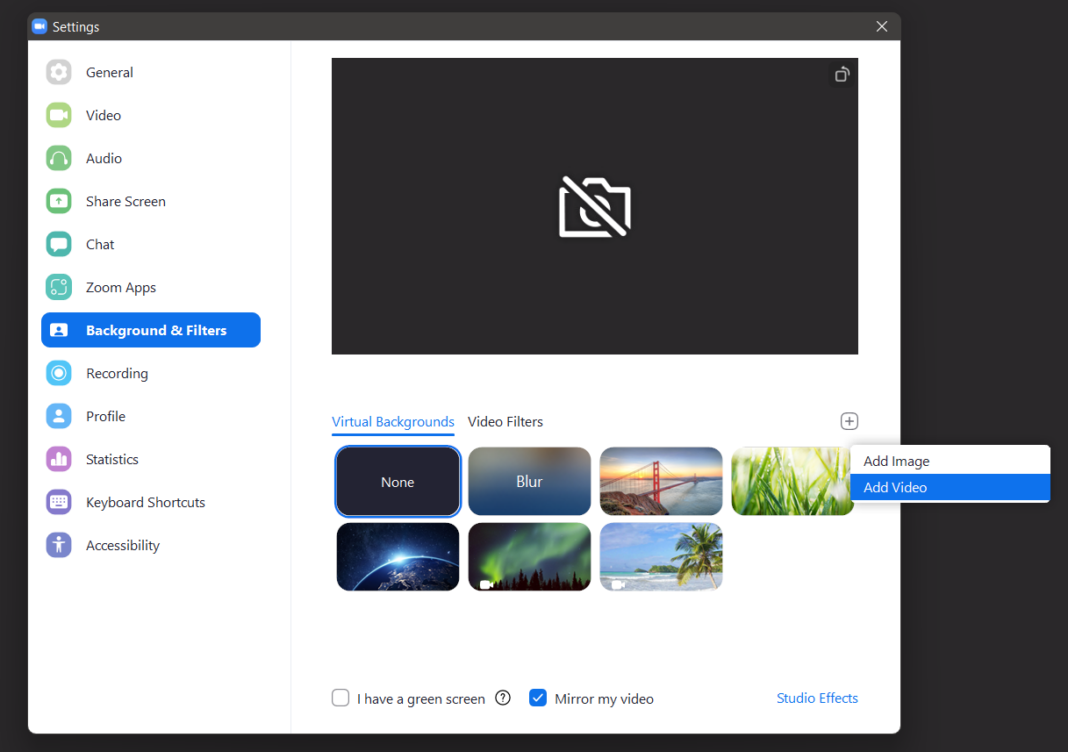Click the Accessibility icon in sidebar
The width and height of the screenshot is (1068, 752).
[59, 545]
